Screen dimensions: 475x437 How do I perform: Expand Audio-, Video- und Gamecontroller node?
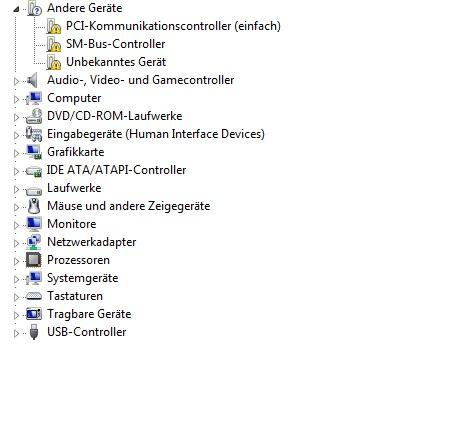(x=16, y=81)
